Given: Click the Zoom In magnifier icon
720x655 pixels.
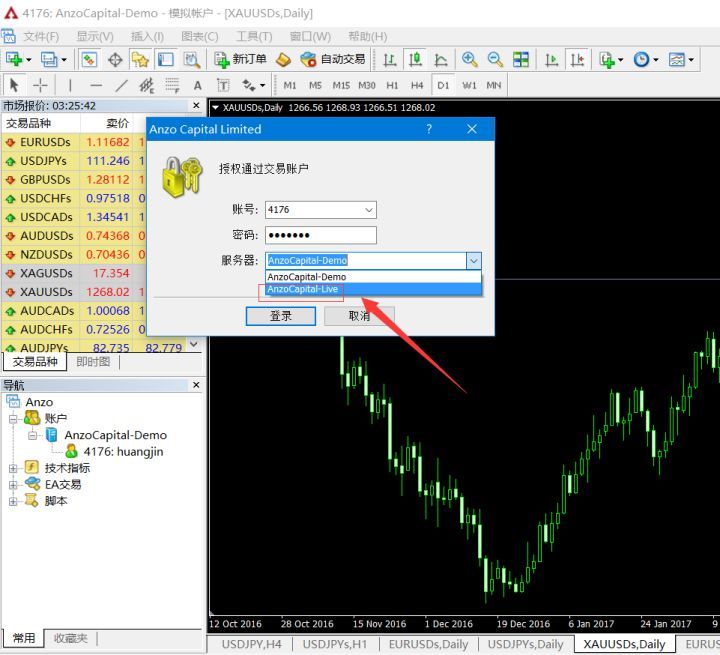Looking at the screenshot, I should coord(469,60).
